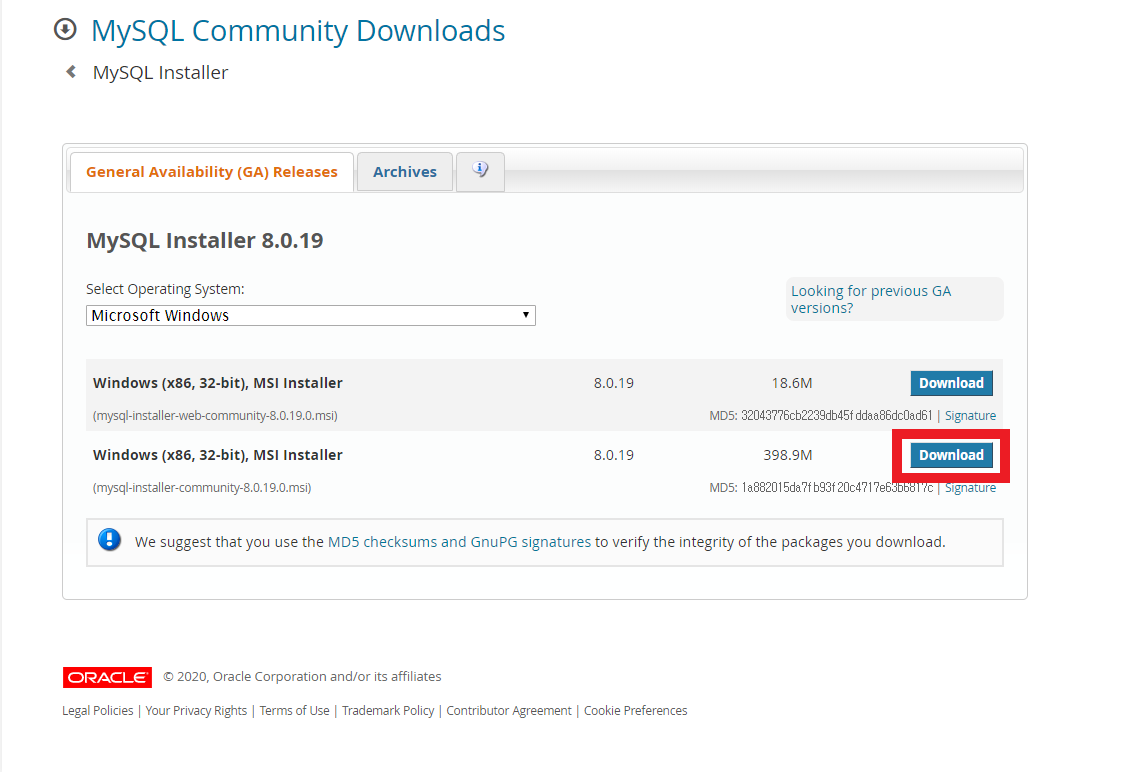The height and width of the screenshot is (772, 1144).
Task: Click the MD5 hash starting with 32043776
Action: click(x=836, y=416)
